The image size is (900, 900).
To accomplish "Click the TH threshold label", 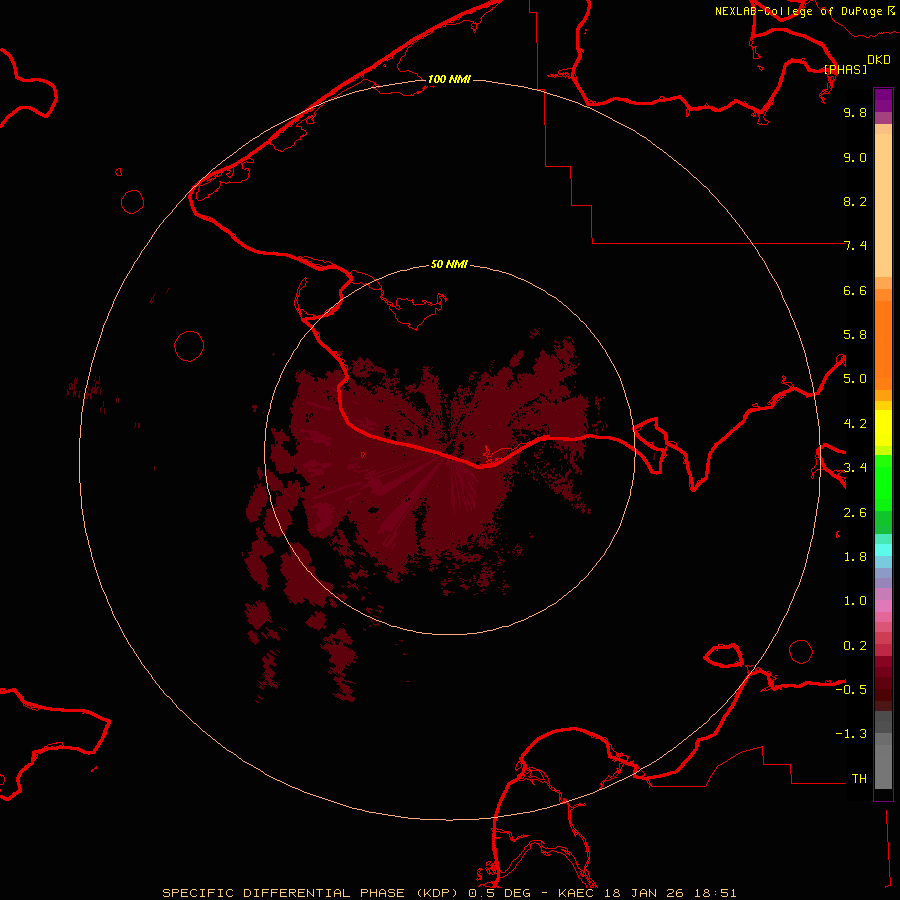I will (x=859, y=779).
